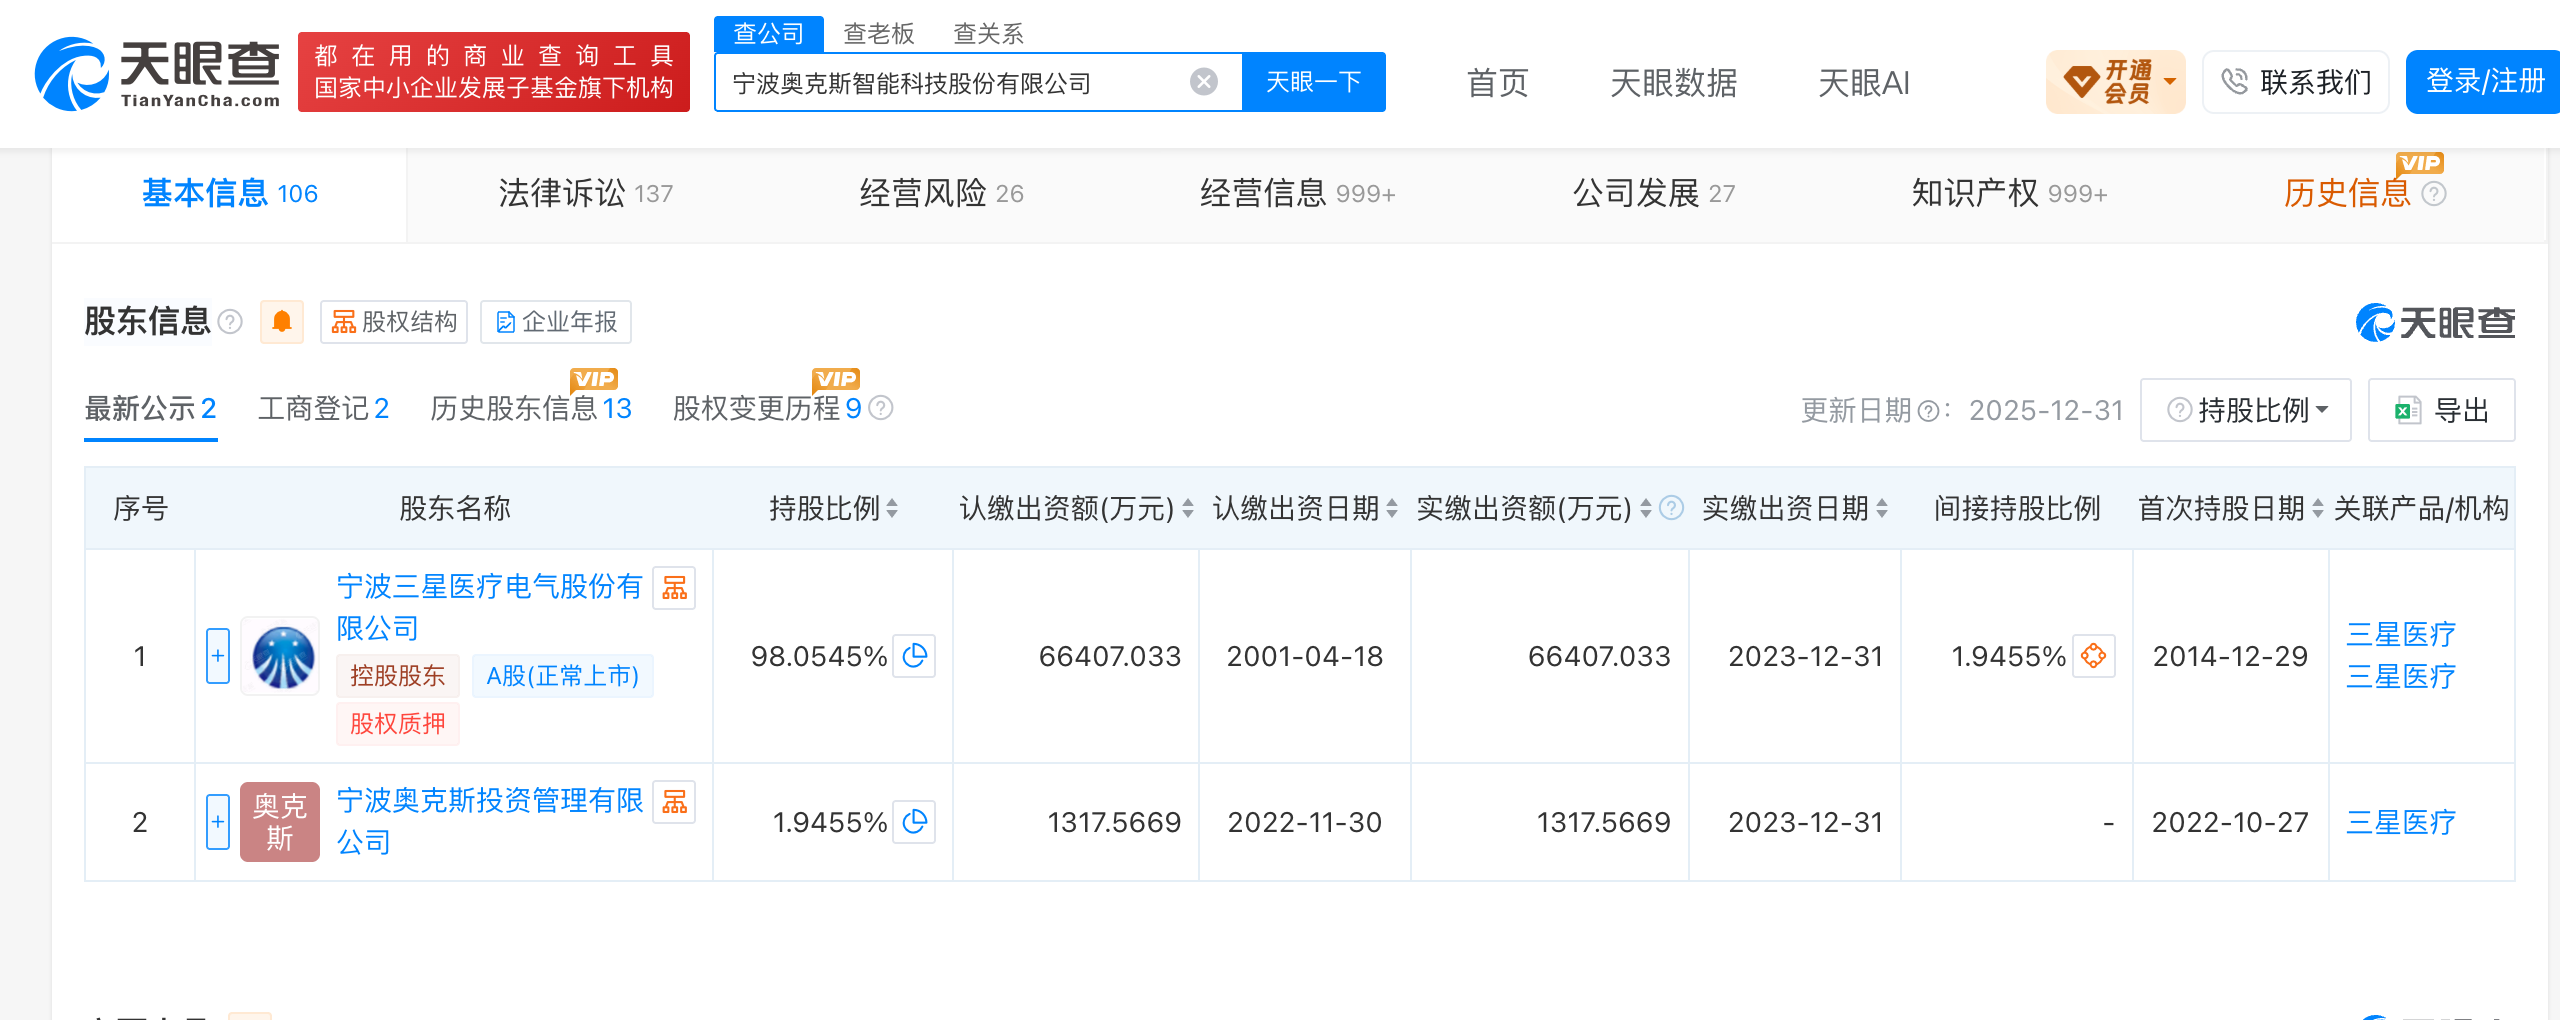
Task: Click equity structure icon next to 宁波奥克斯投资管理
Action: click(x=674, y=802)
